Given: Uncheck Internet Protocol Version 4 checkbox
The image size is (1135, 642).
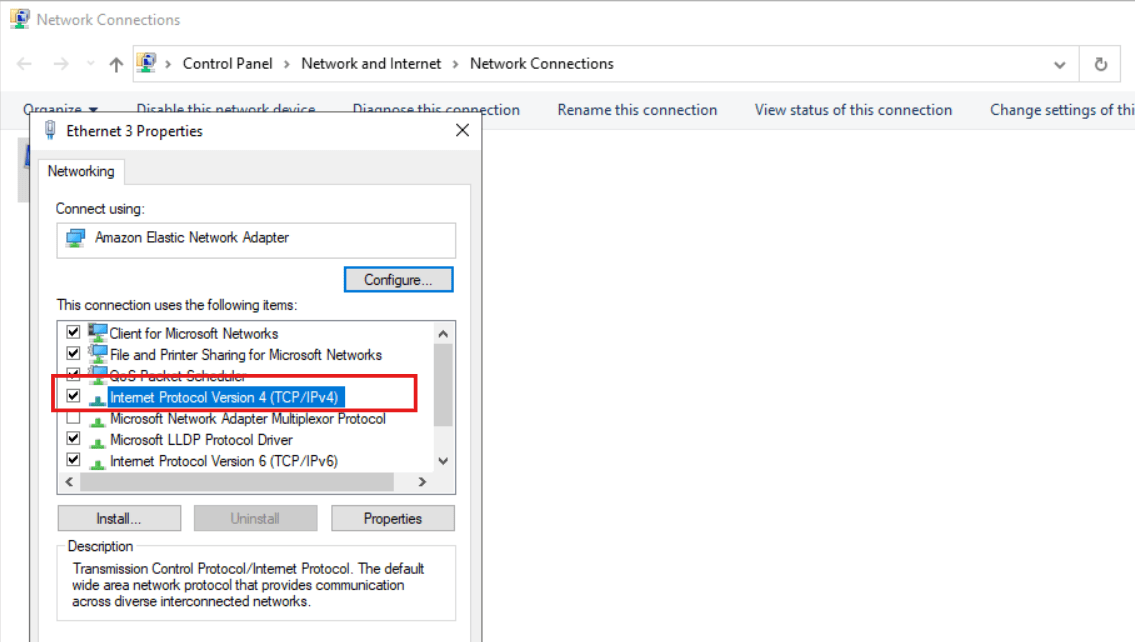Looking at the screenshot, I should (73, 396).
